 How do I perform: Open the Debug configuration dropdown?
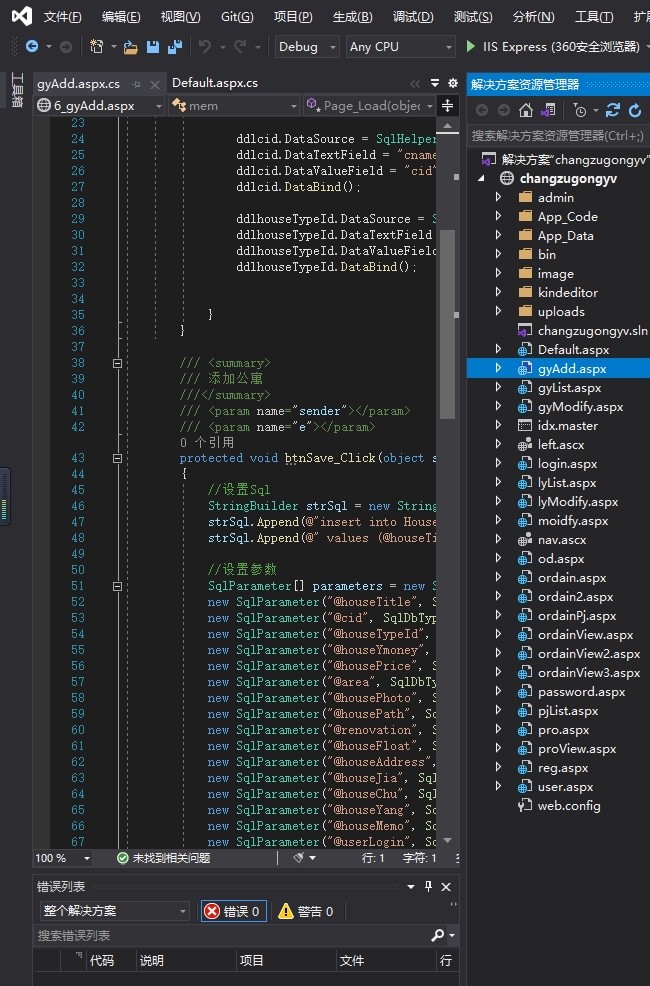click(307, 47)
